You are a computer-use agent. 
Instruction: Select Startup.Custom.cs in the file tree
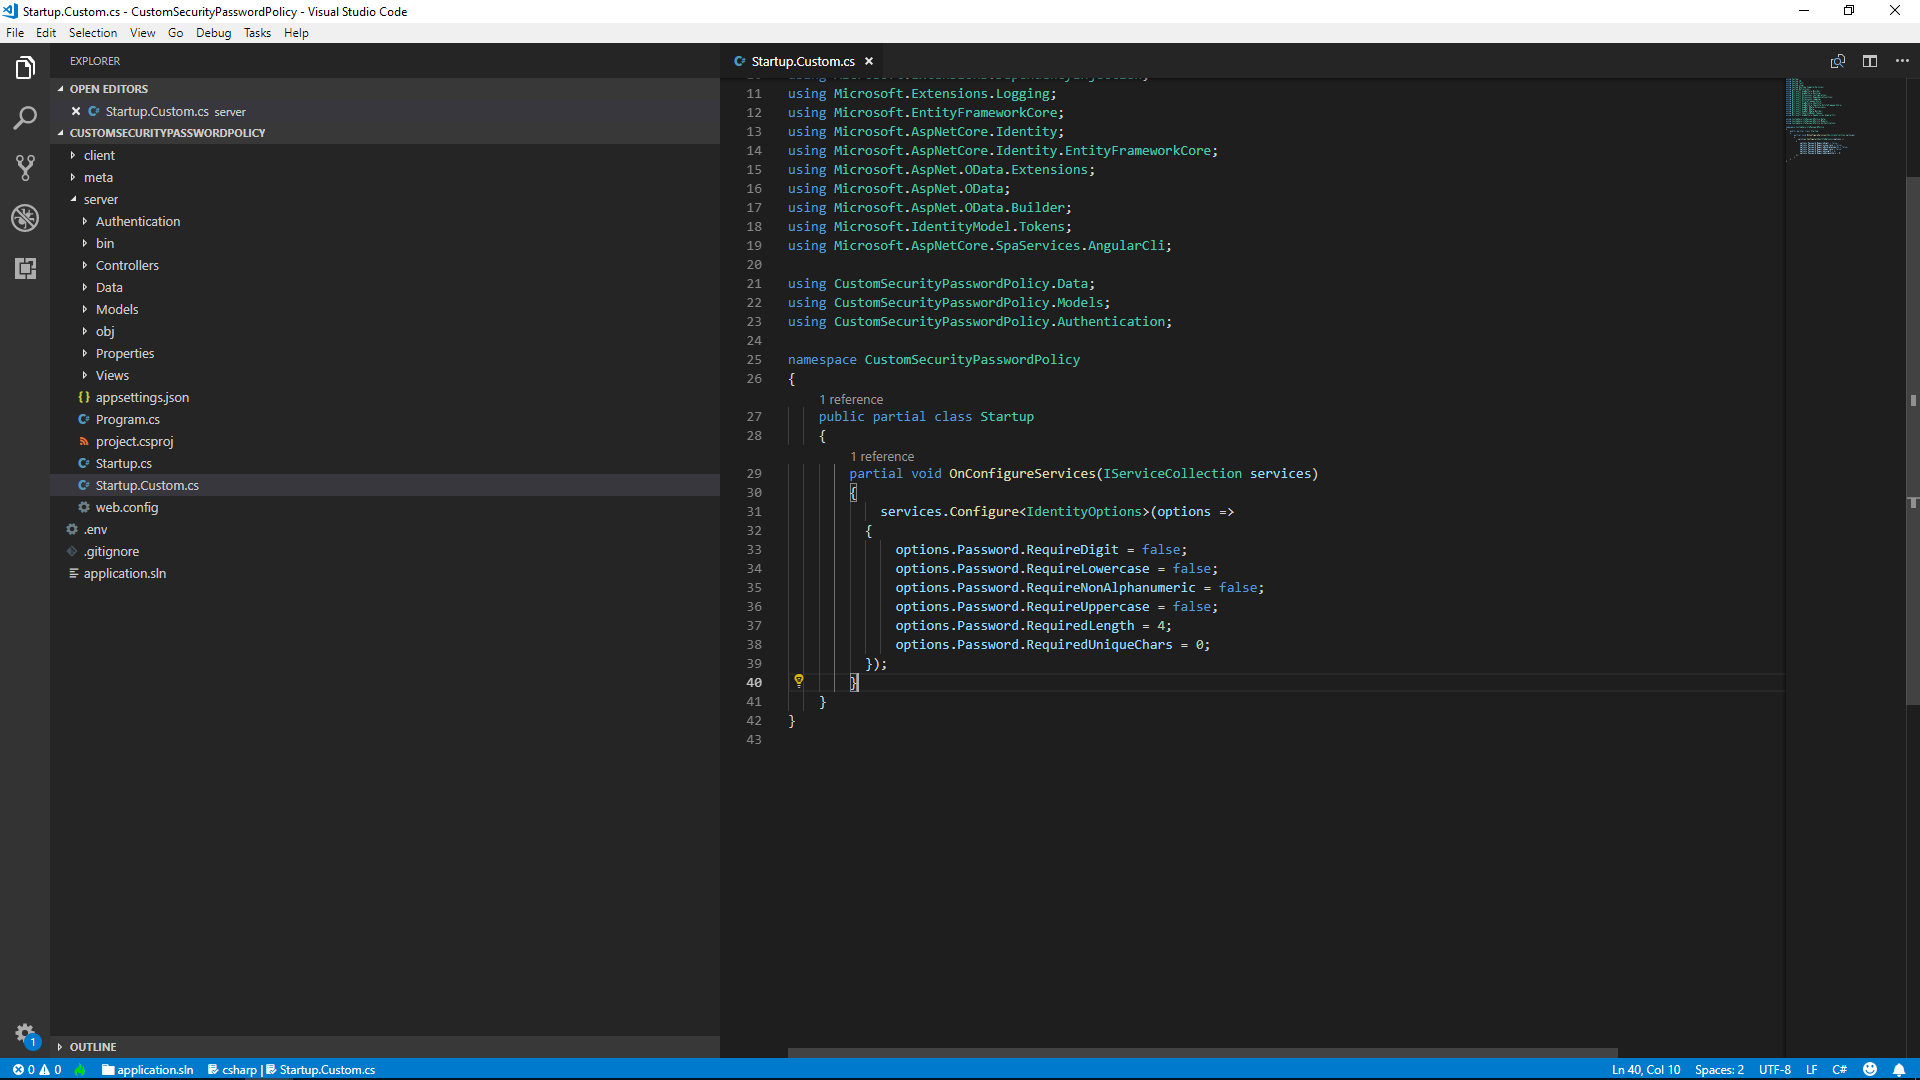pyautogui.click(x=385, y=485)
